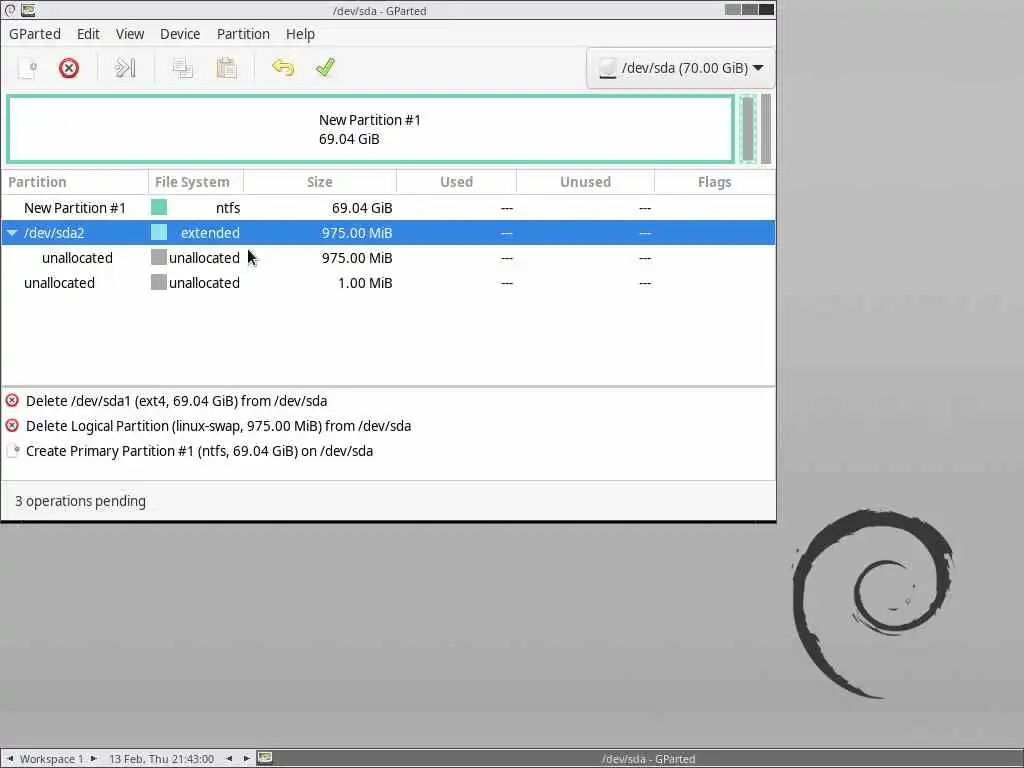Open the Partition menu
This screenshot has width=1024, height=768.
click(243, 34)
